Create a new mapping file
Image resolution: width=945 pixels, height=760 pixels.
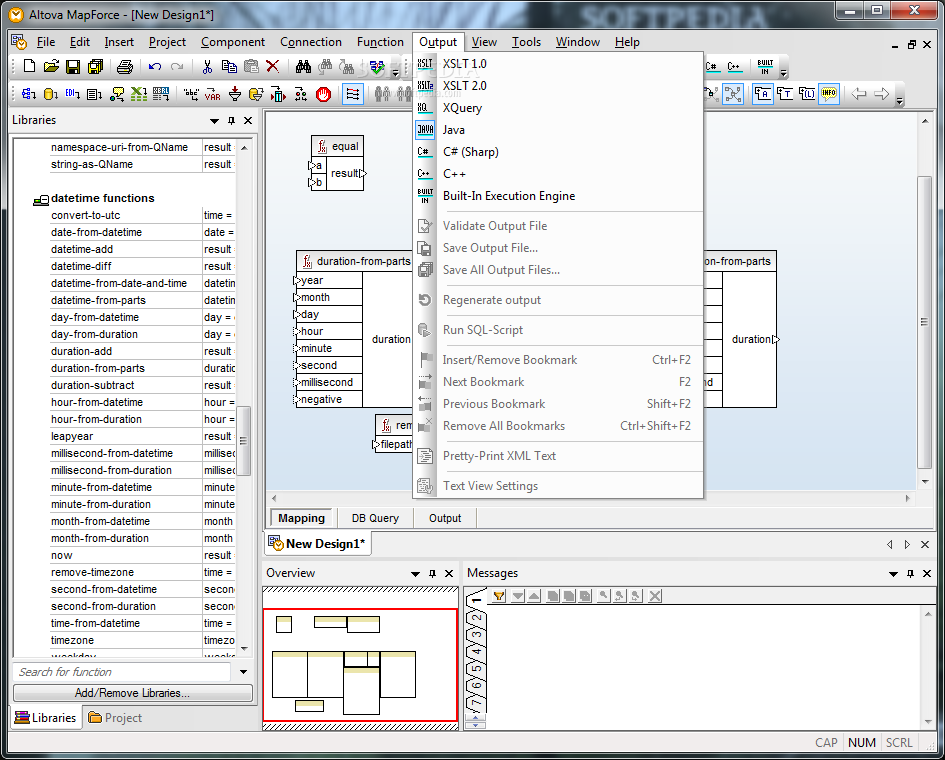[29, 66]
